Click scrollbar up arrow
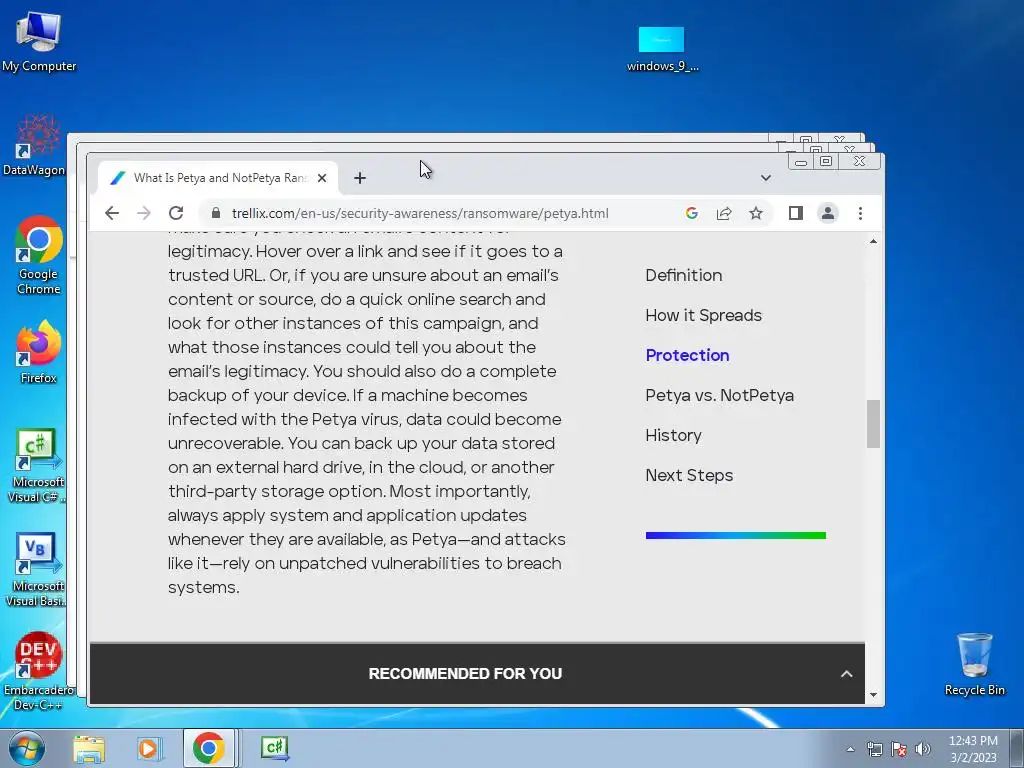Image resolution: width=1024 pixels, height=768 pixels. (x=873, y=242)
